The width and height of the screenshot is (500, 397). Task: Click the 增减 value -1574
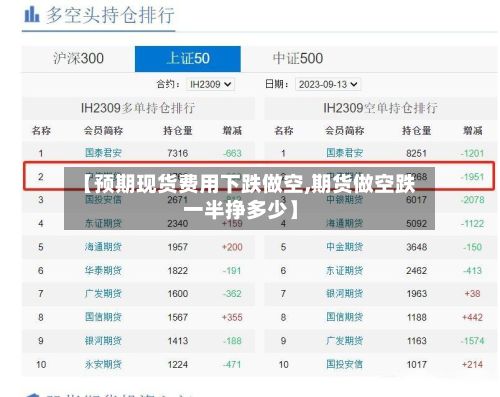472,341
